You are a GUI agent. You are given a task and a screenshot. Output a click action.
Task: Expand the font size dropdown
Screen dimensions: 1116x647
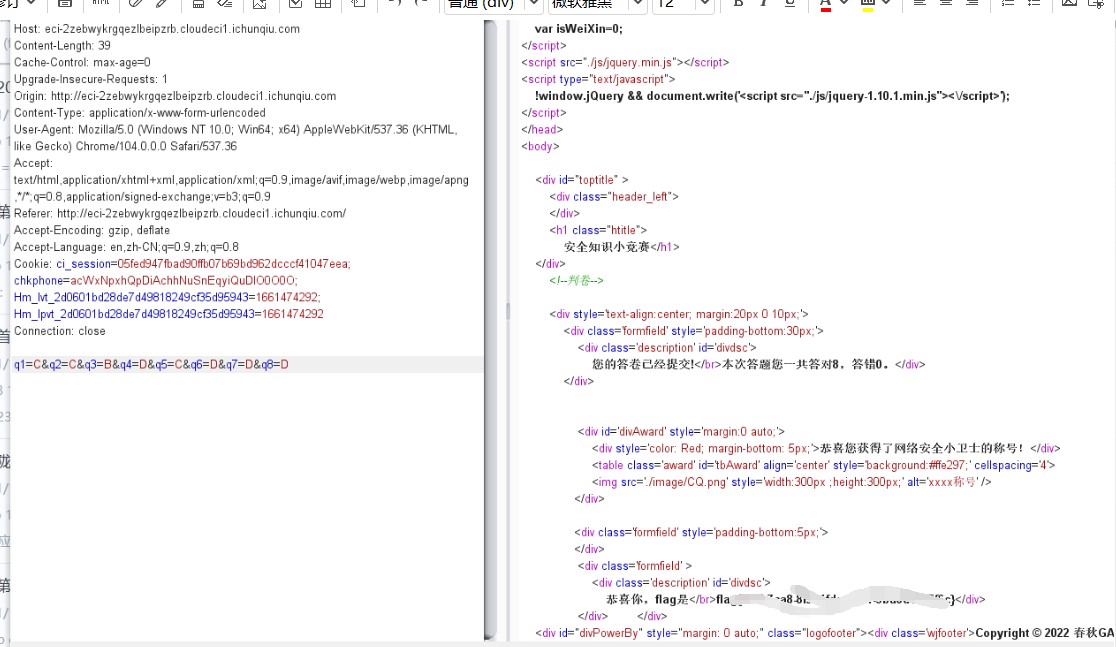point(704,4)
